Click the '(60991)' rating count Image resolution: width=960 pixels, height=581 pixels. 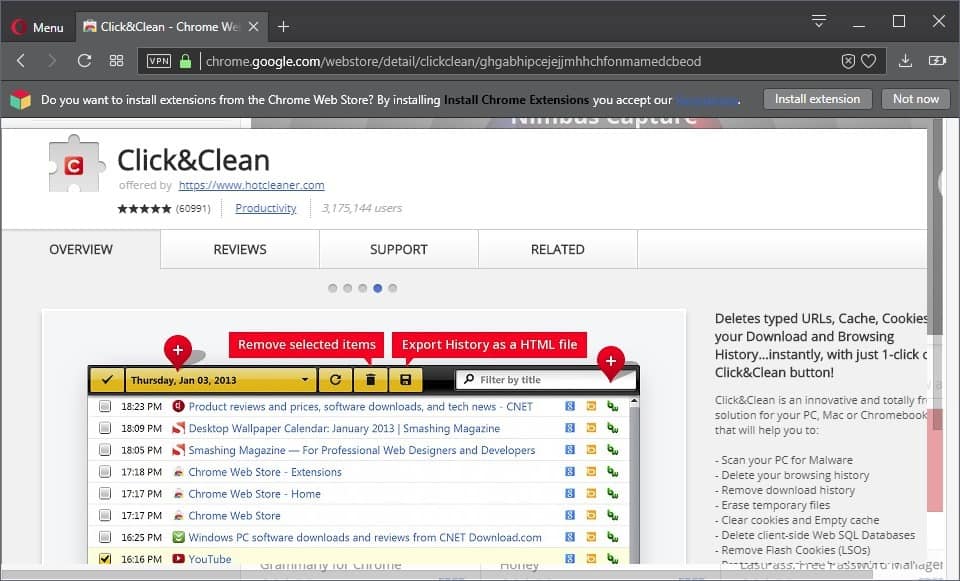tap(193, 209)
